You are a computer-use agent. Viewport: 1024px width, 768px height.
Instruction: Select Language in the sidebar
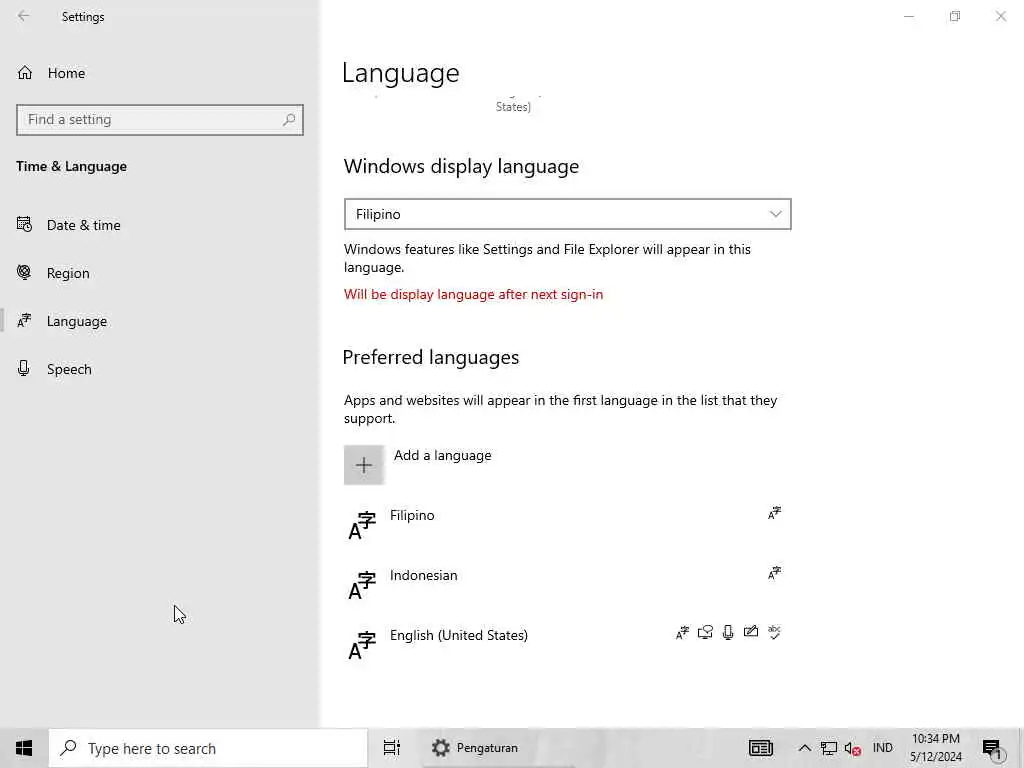pos(76,321)
